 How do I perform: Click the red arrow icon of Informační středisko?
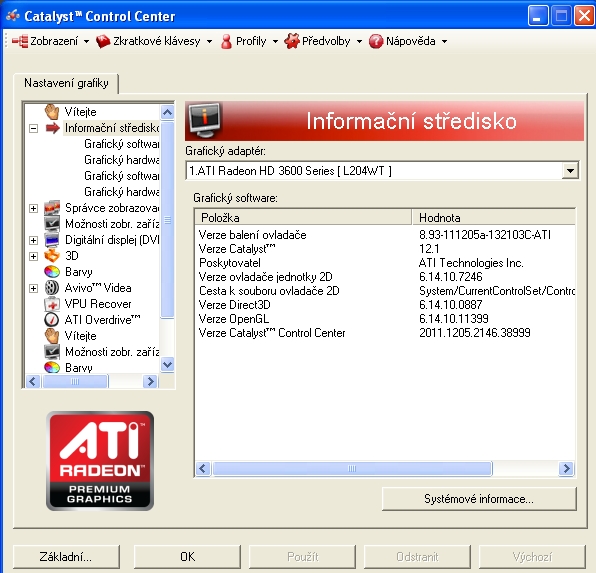(x=52, y=128)
